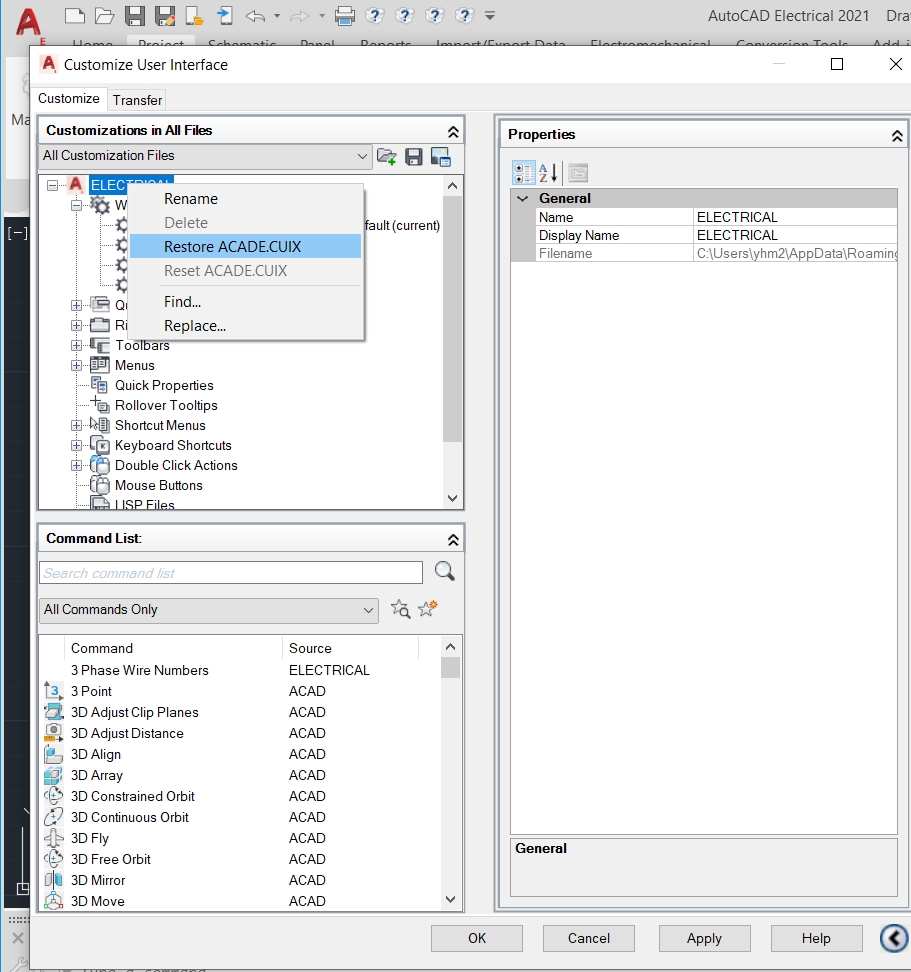This screenshot has height=972, width=911.
Task: Click the Load partial customization file icon
Action: click(x=388, y=156)
